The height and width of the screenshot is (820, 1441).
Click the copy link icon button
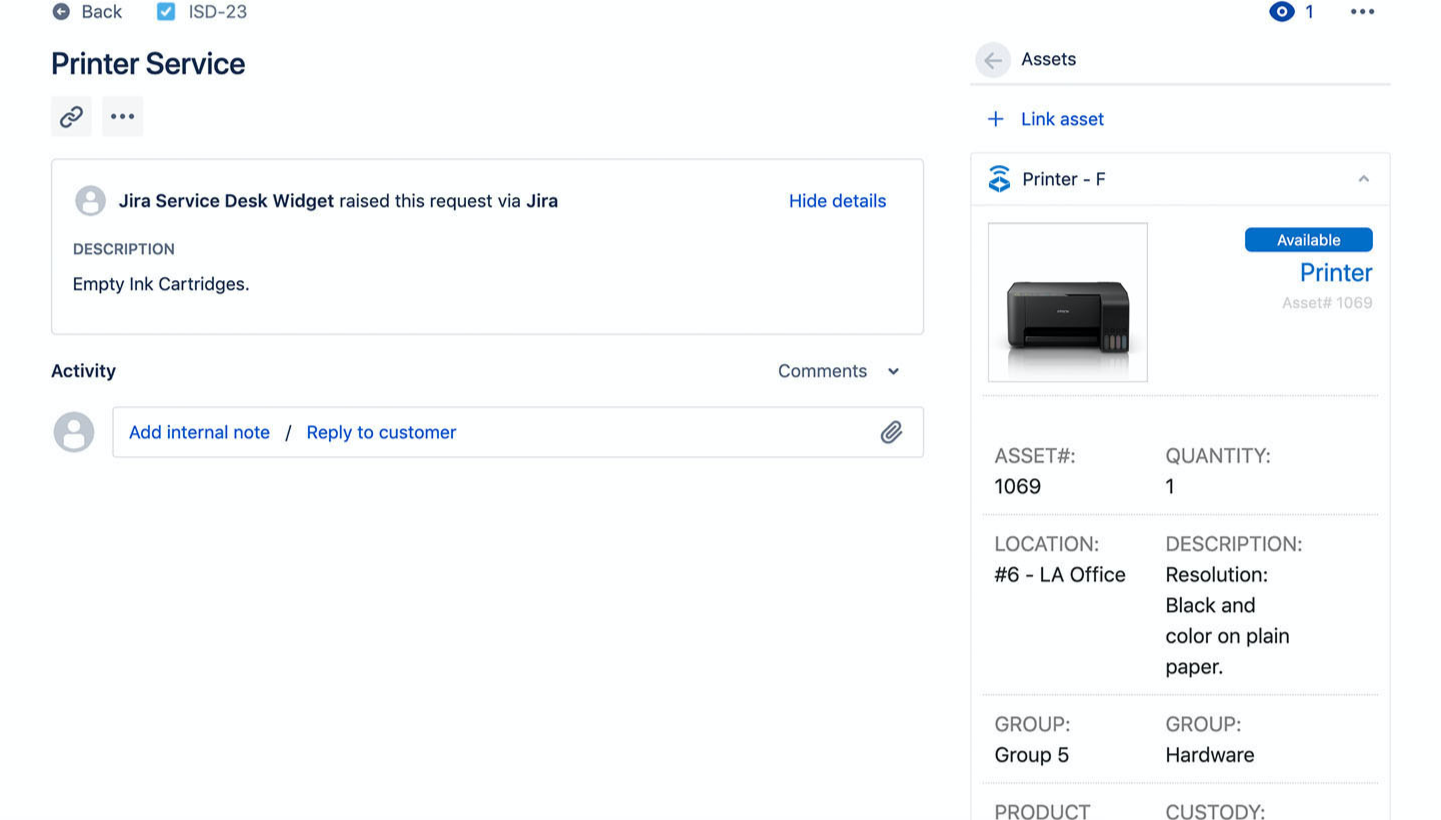[71, 117]
